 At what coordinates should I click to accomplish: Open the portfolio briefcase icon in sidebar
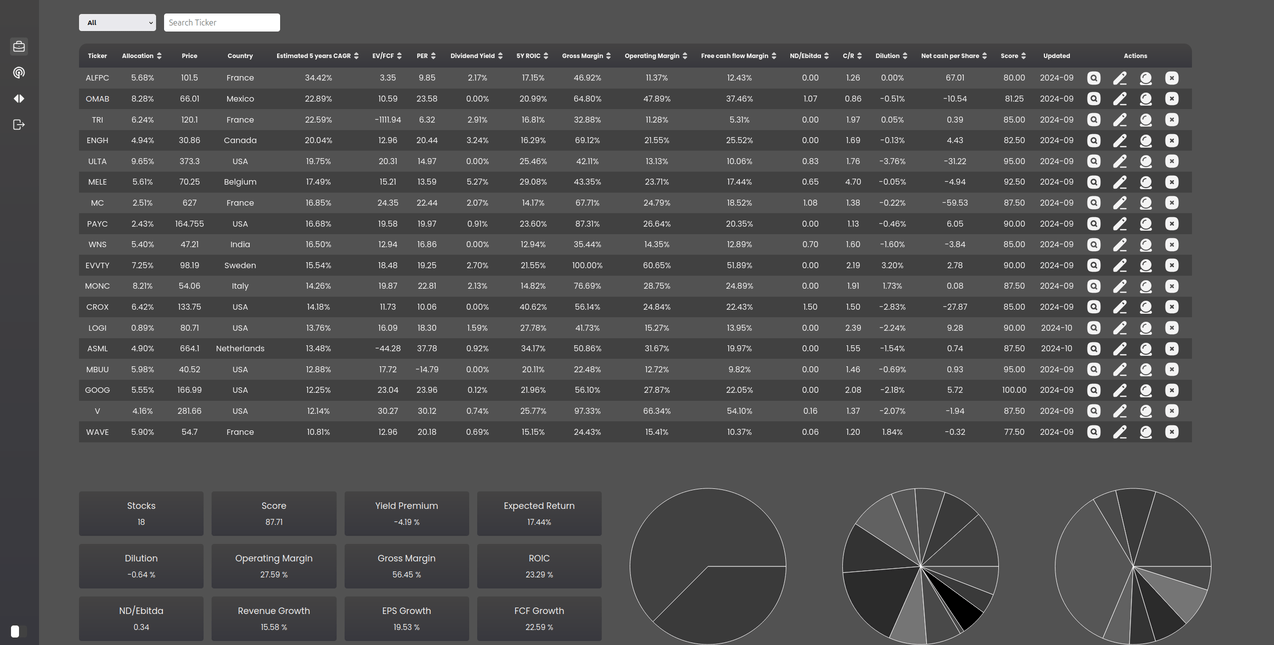coord(18,47)
